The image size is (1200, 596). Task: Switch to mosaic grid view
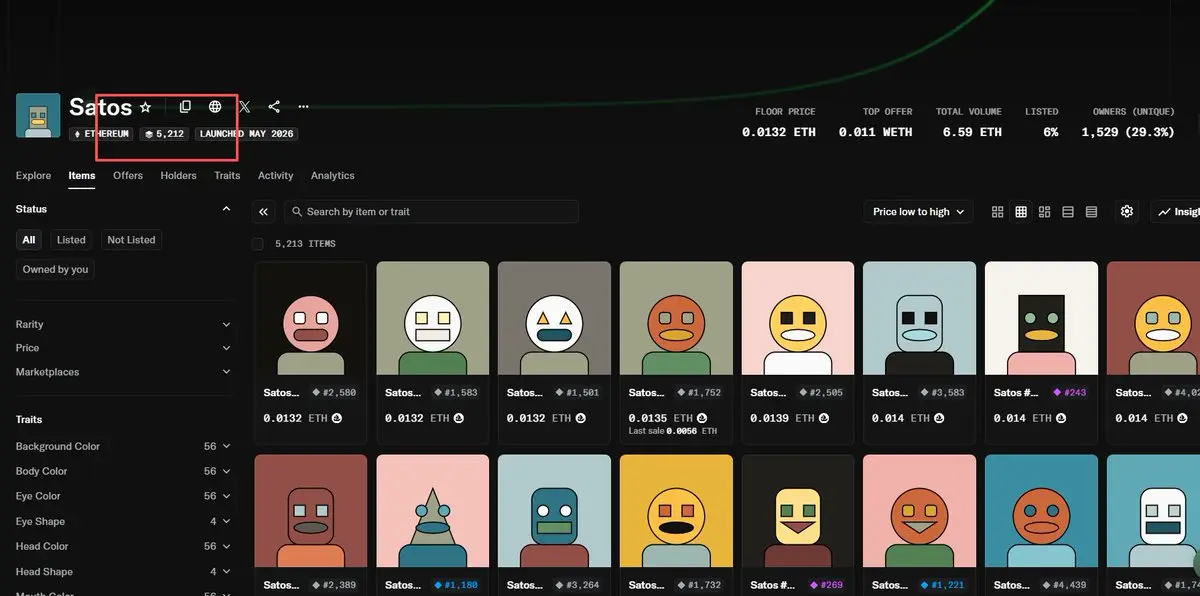1044,212
